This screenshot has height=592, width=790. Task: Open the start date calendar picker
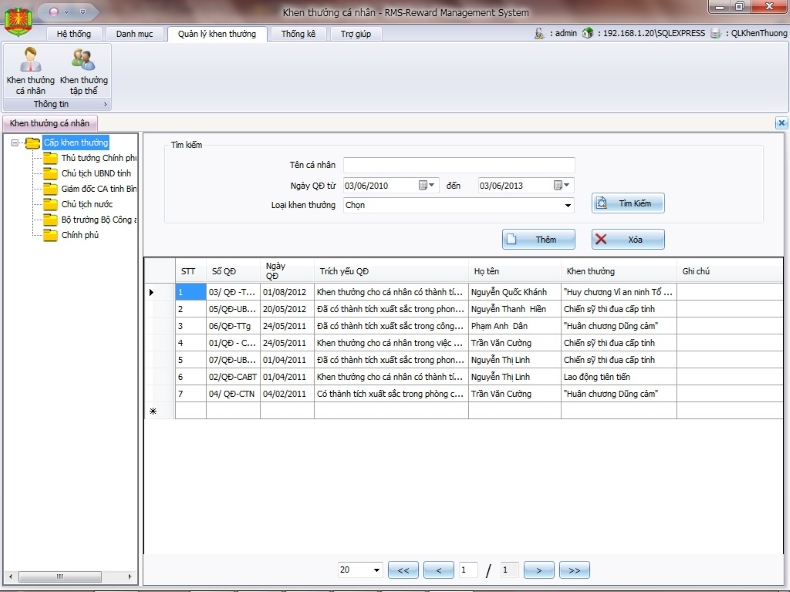coord(425,185)
